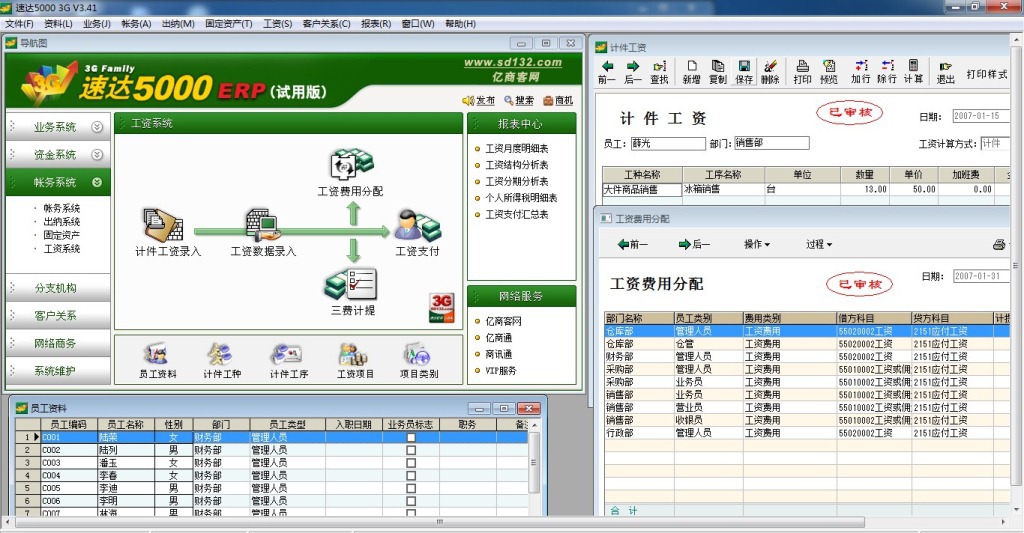Tick 业务员标志 checkbox for C005 李迪

(410, 488)
